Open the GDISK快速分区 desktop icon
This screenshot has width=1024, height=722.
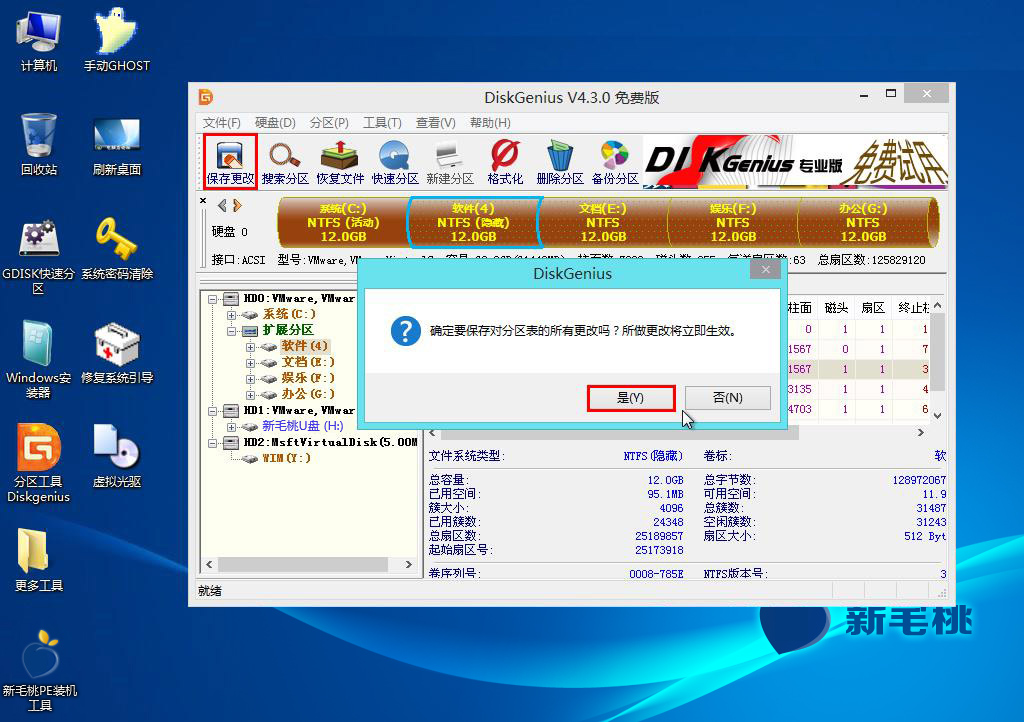(x=39, y=256)
